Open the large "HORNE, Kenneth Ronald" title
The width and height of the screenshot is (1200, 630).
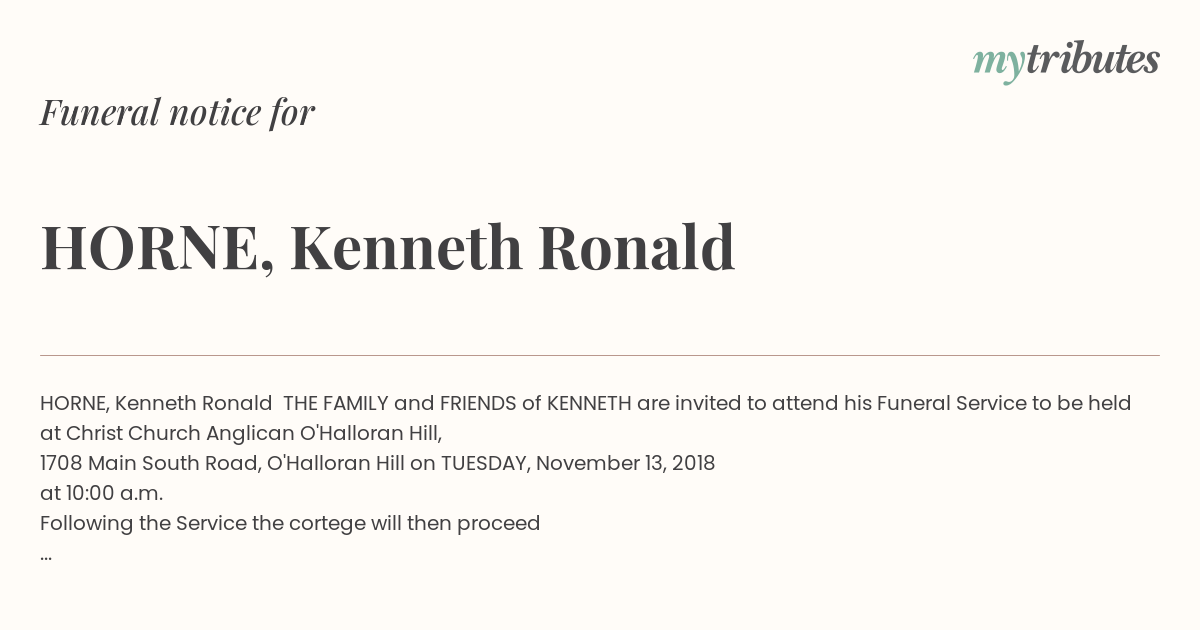(388, 248)
